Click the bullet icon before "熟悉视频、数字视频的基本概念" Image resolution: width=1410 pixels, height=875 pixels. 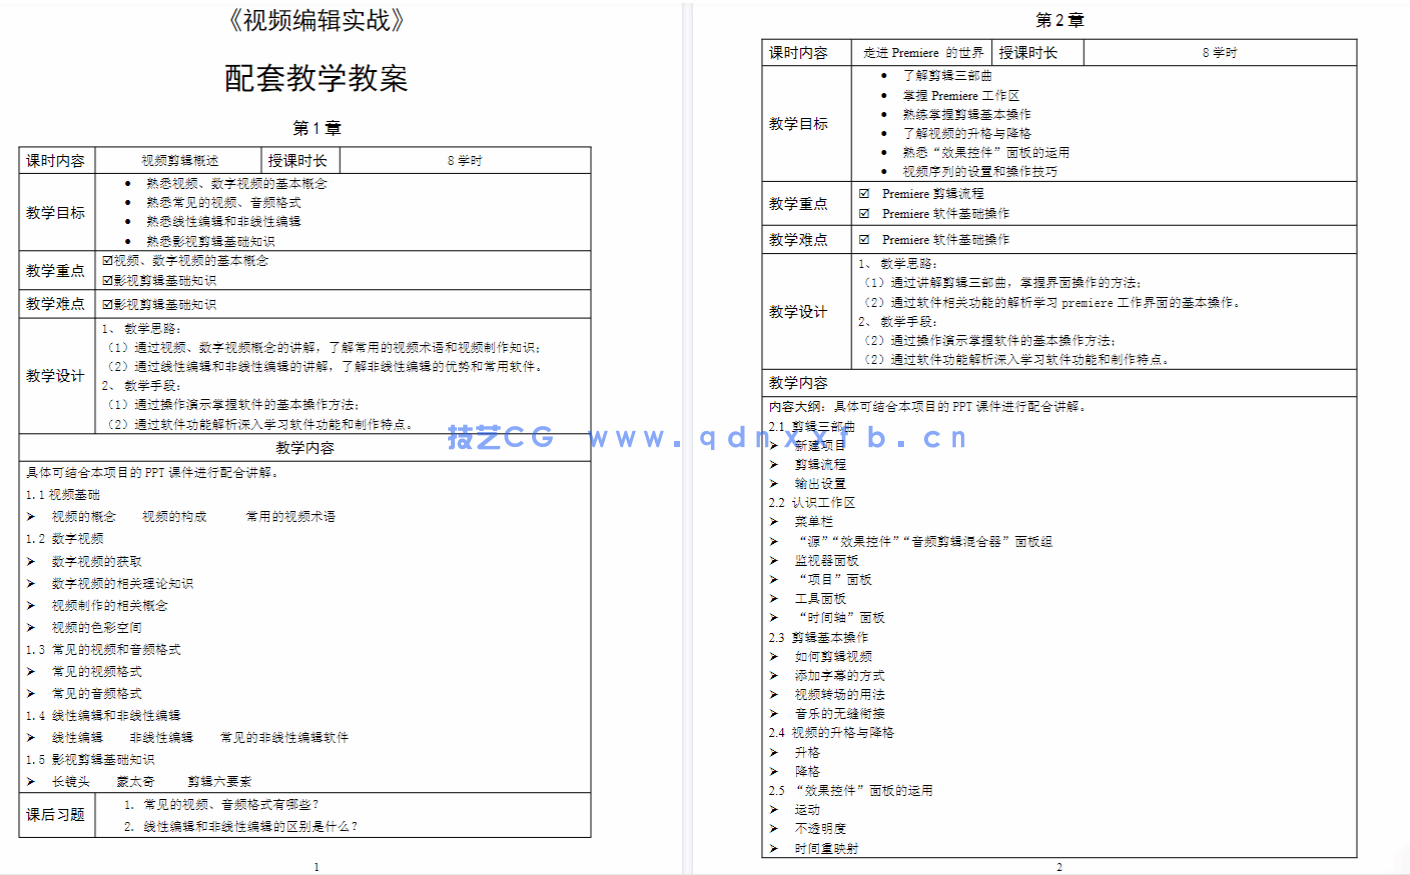124,183
